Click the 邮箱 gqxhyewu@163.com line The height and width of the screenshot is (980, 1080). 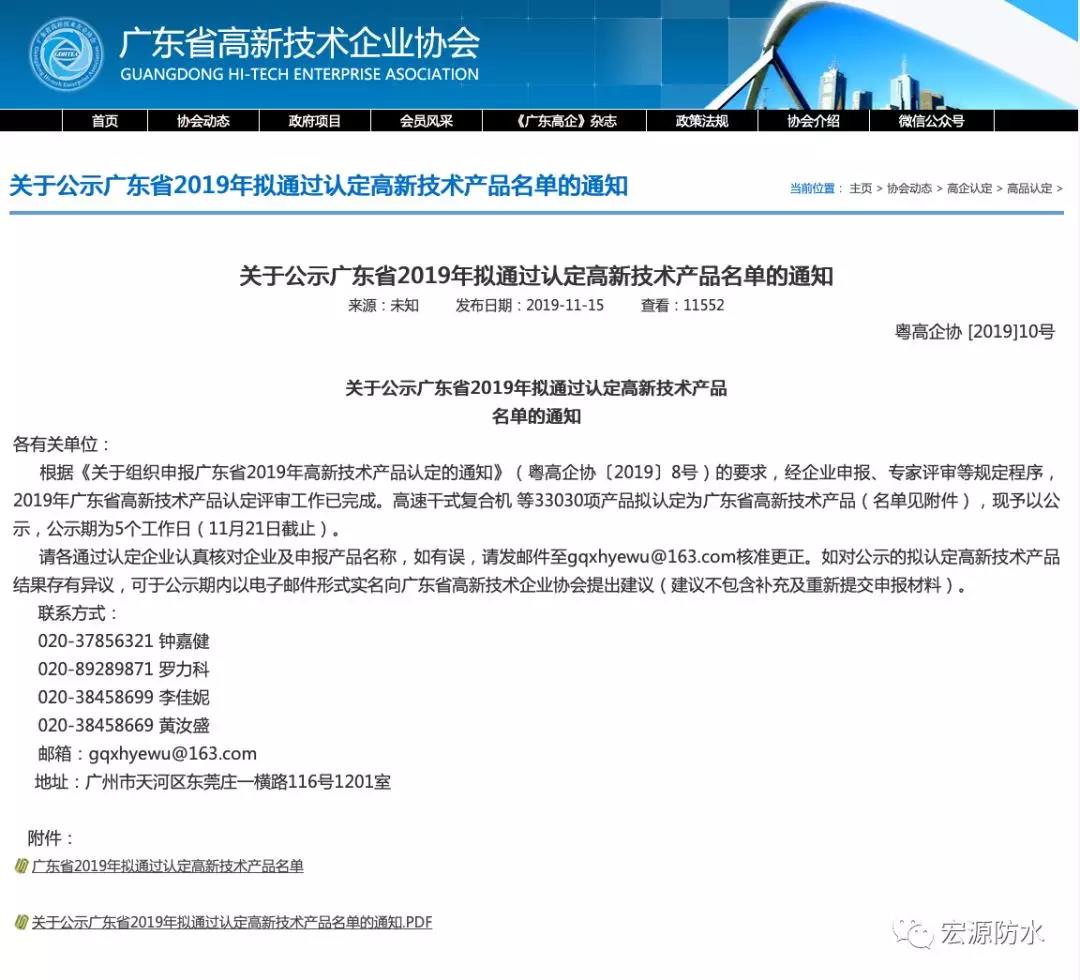(x=147, y=753)
